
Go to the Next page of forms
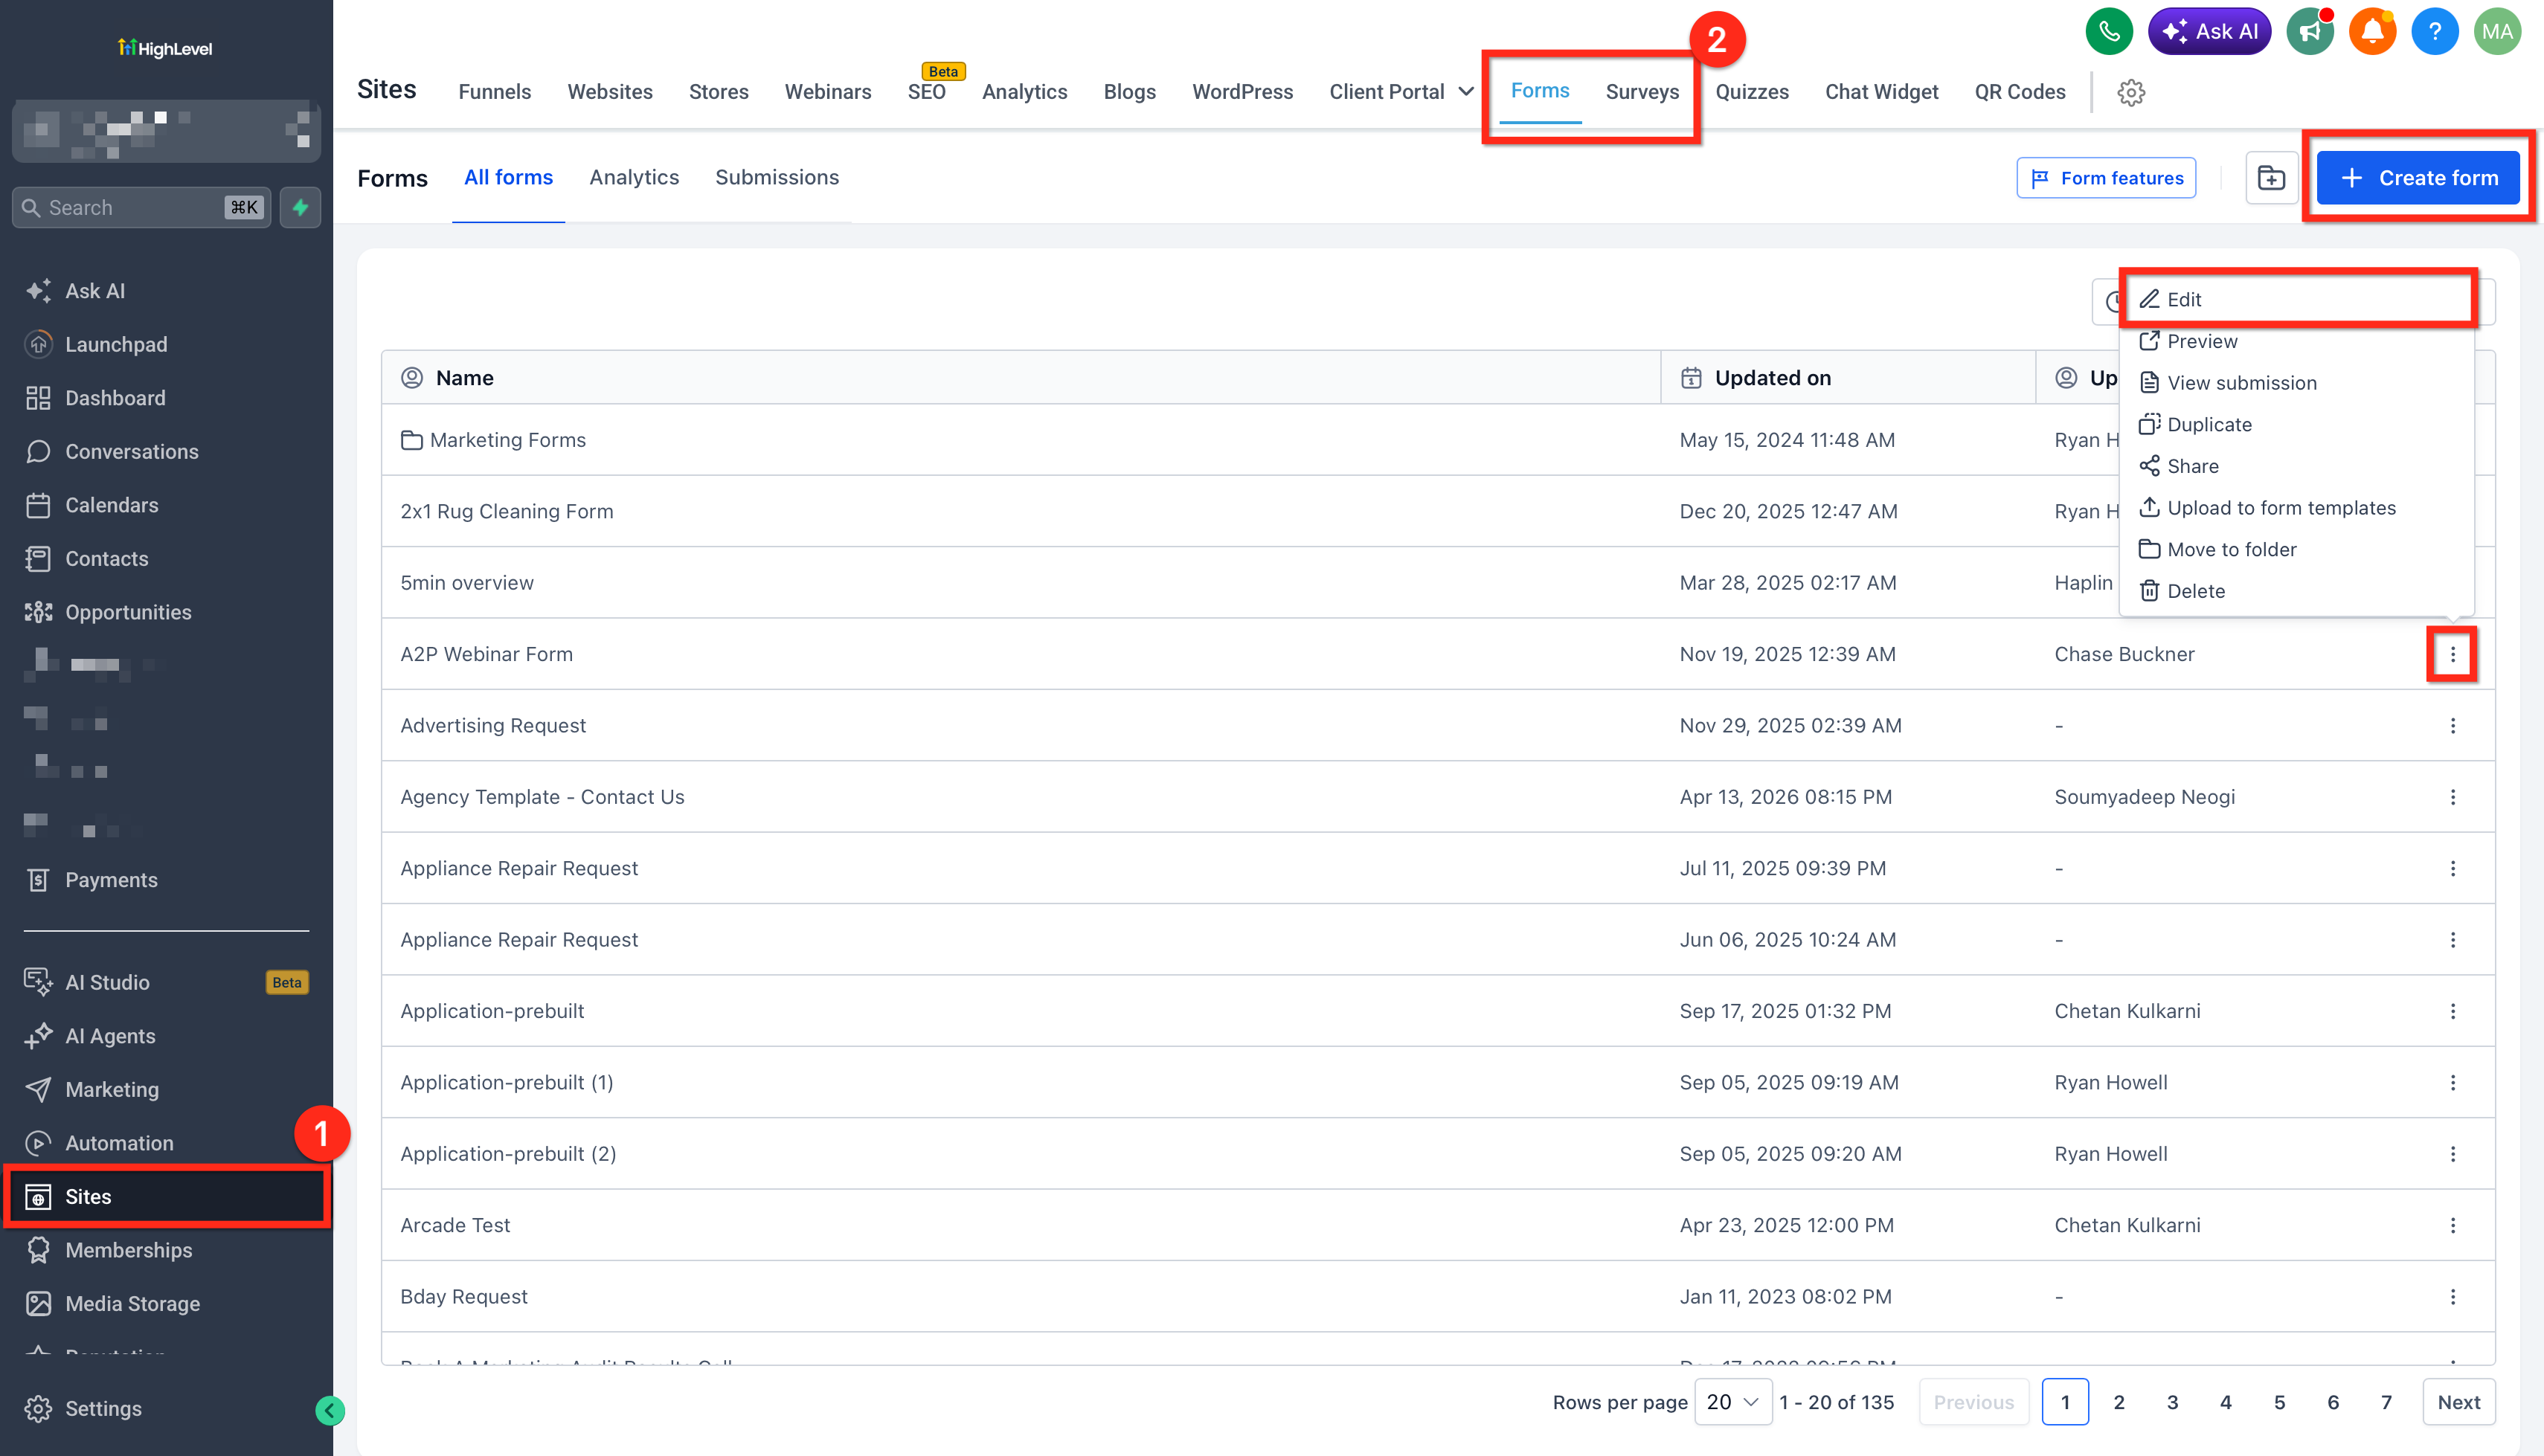point(2458,1402)
